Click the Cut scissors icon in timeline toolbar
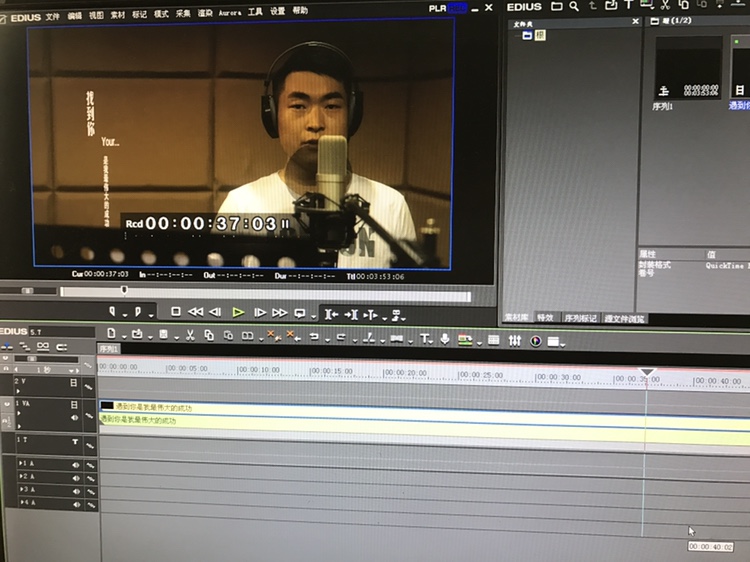 [x=190, y=335]
